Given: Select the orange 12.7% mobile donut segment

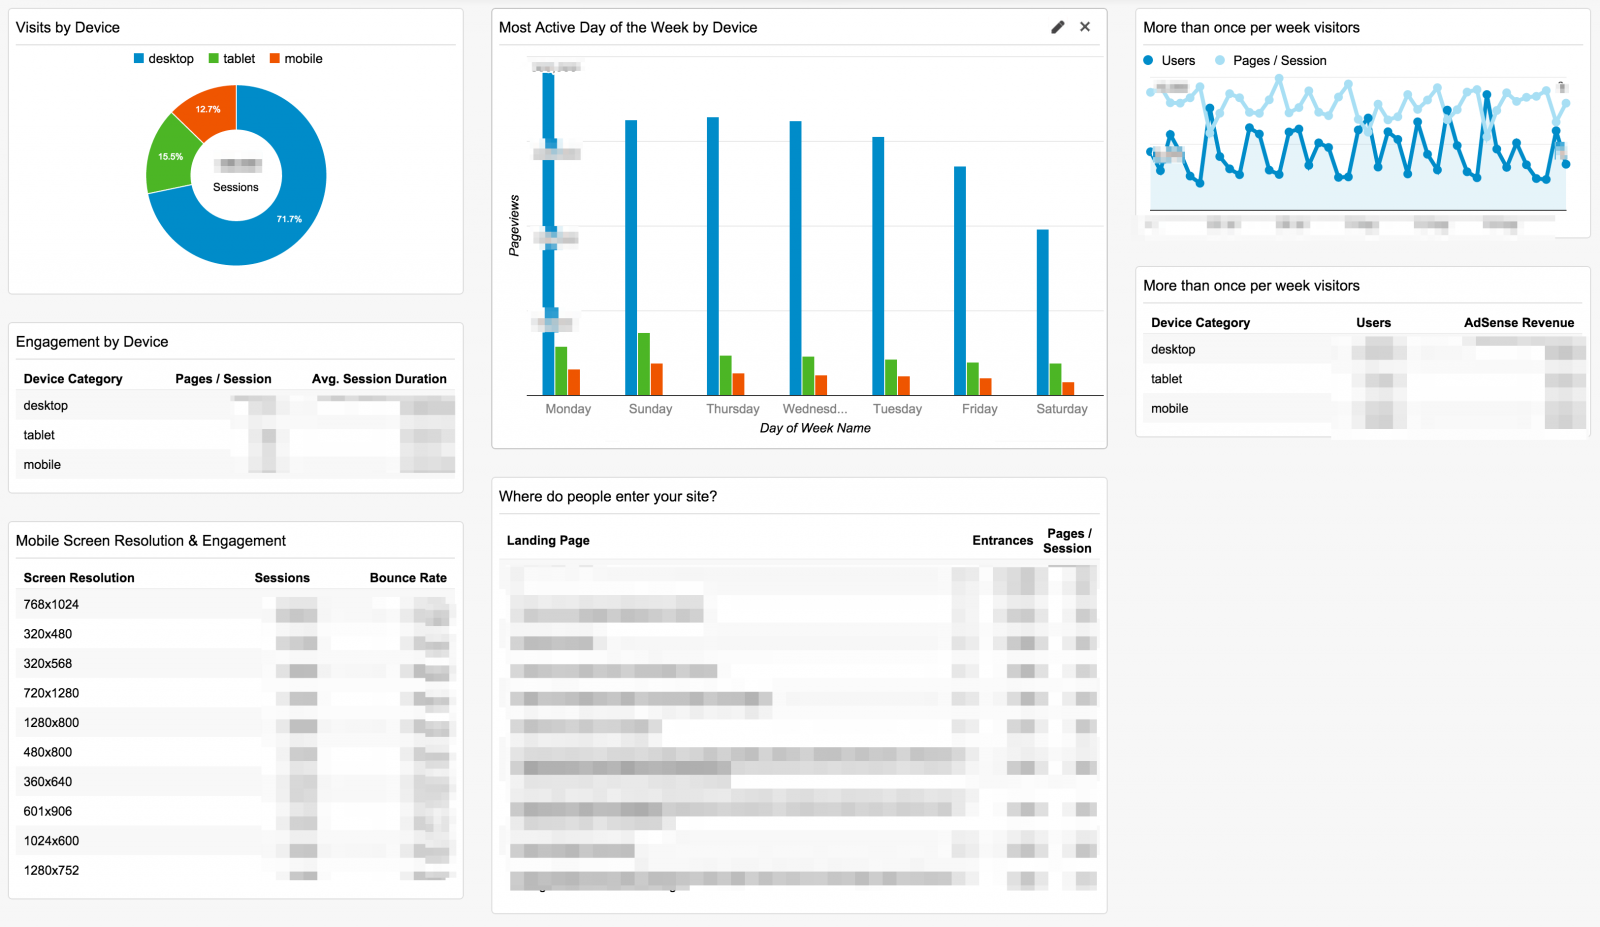Looking at the screenshot, I should pyautogui.click(x=209, y=109).
